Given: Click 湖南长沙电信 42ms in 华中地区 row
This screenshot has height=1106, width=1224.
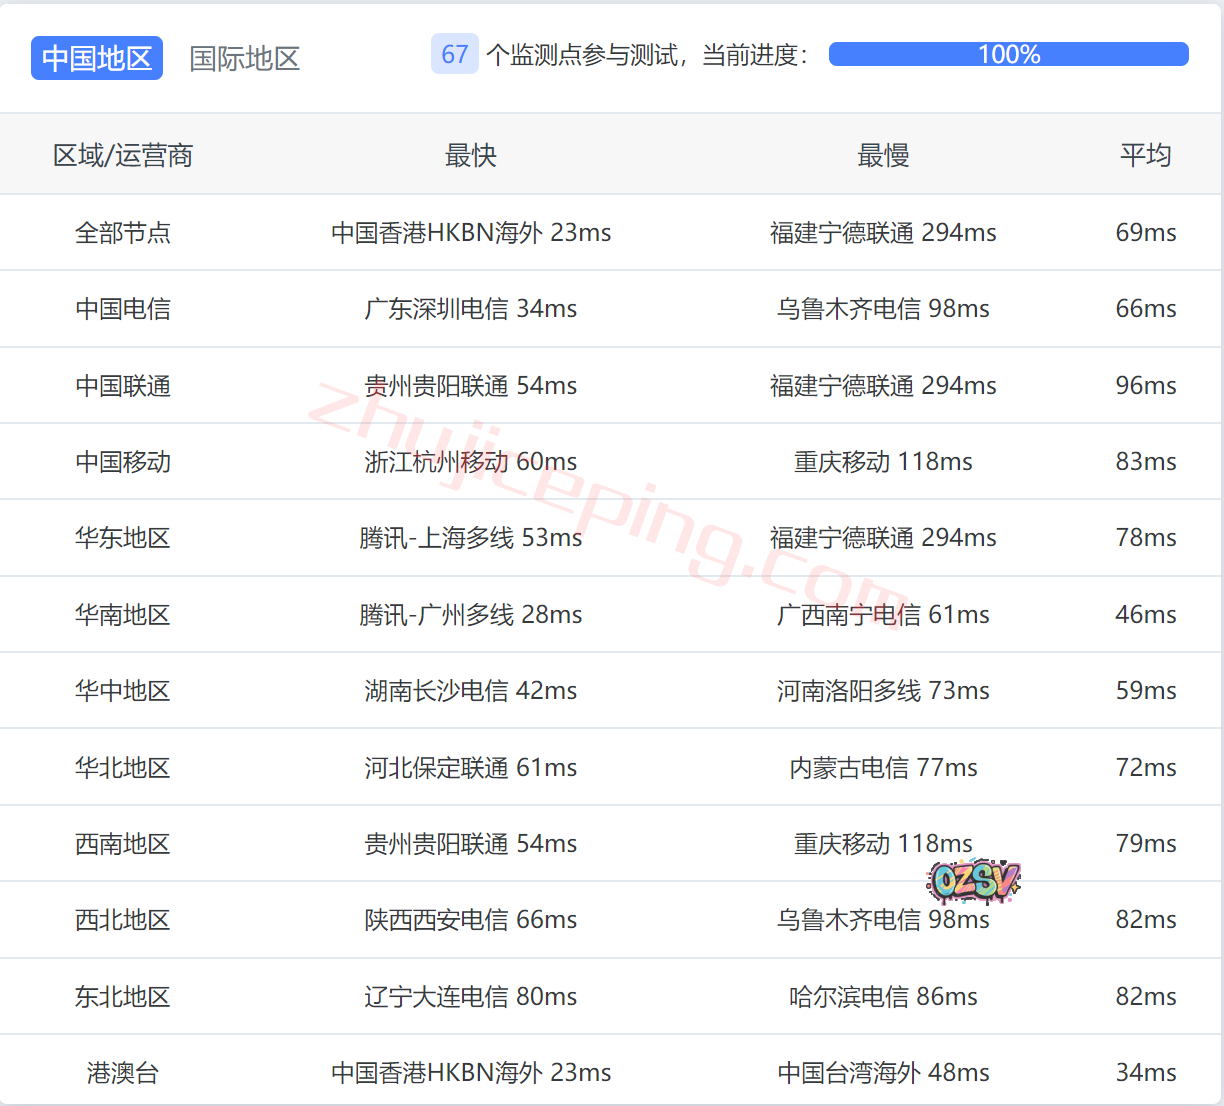Looking at the screenshot, I should [x=471, y=691].
